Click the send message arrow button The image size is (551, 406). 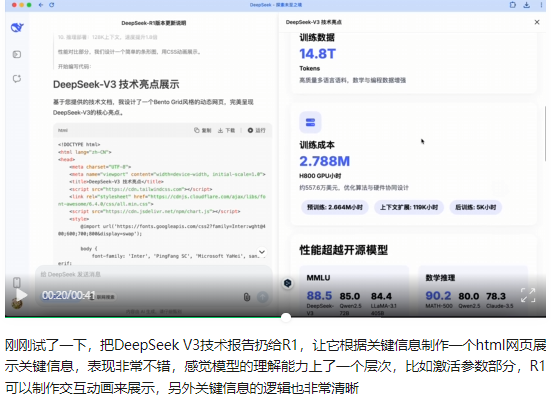262,297
